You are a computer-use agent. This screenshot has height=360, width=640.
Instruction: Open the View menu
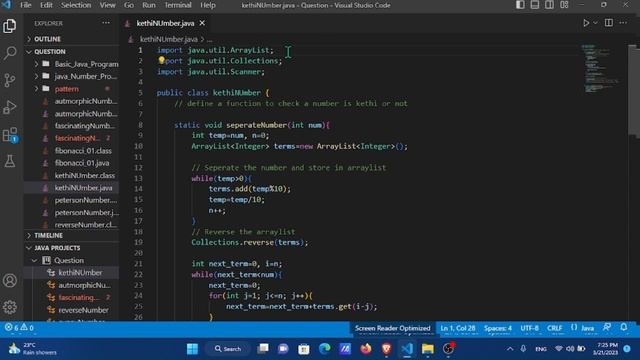(x=107, y=5)
